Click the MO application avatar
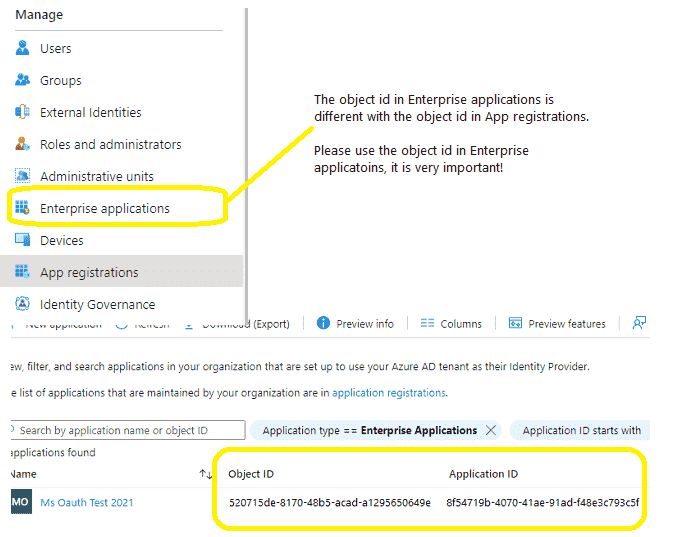The width and height of the screenshot is (694, 537). pos(21,502)
